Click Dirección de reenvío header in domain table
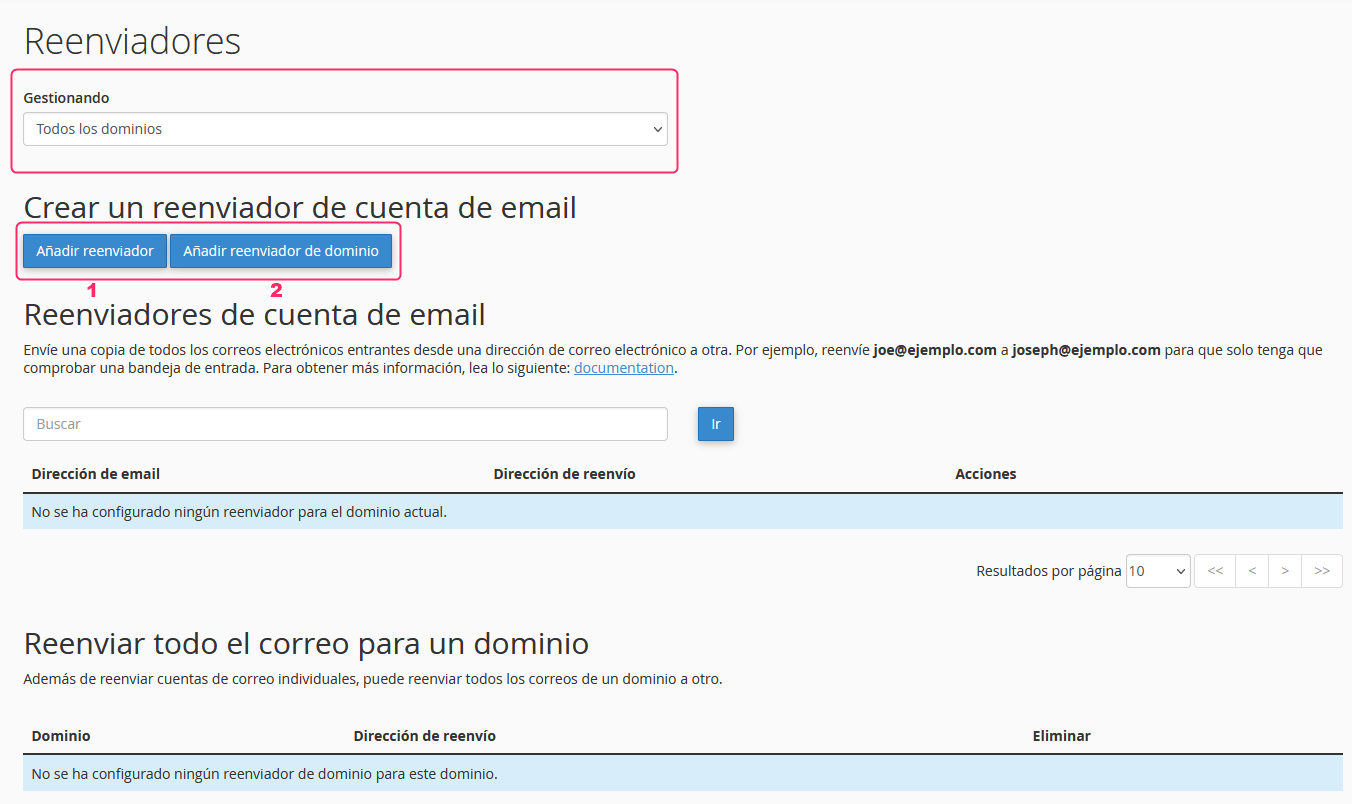This screenshot has height=804, width=1352. pyautogui.click(x=424, y=736)
